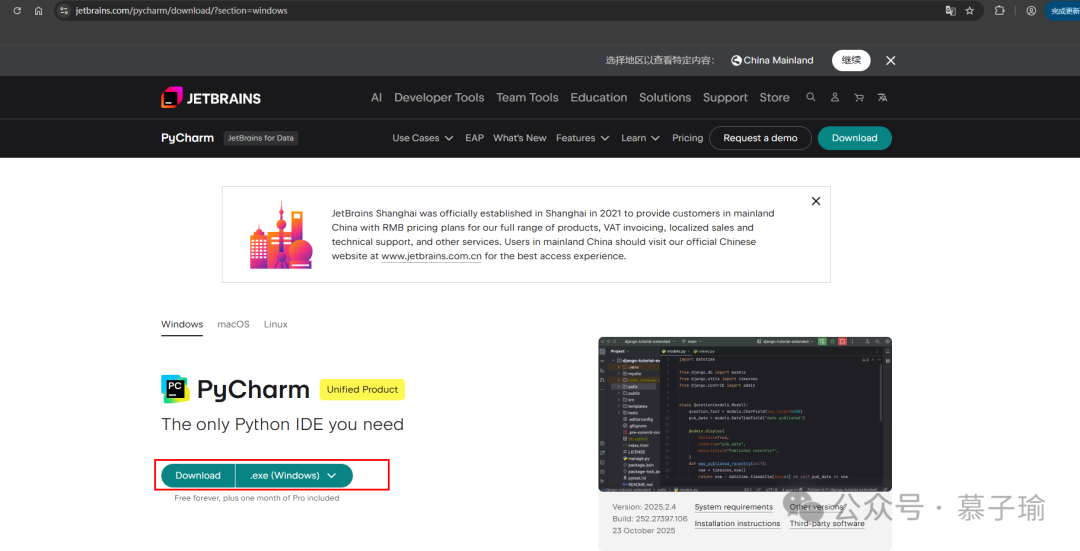1080x551 pixels.
Task: Click the Download button in PyCharm navbar
Action: 855,138
